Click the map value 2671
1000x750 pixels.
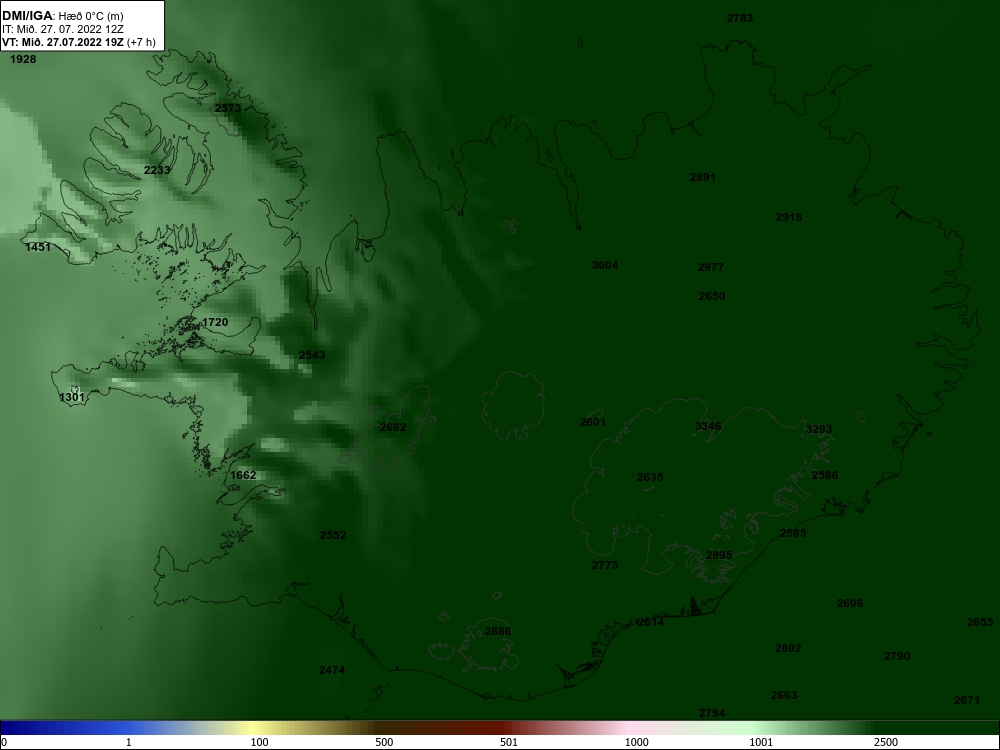(966, 700)
